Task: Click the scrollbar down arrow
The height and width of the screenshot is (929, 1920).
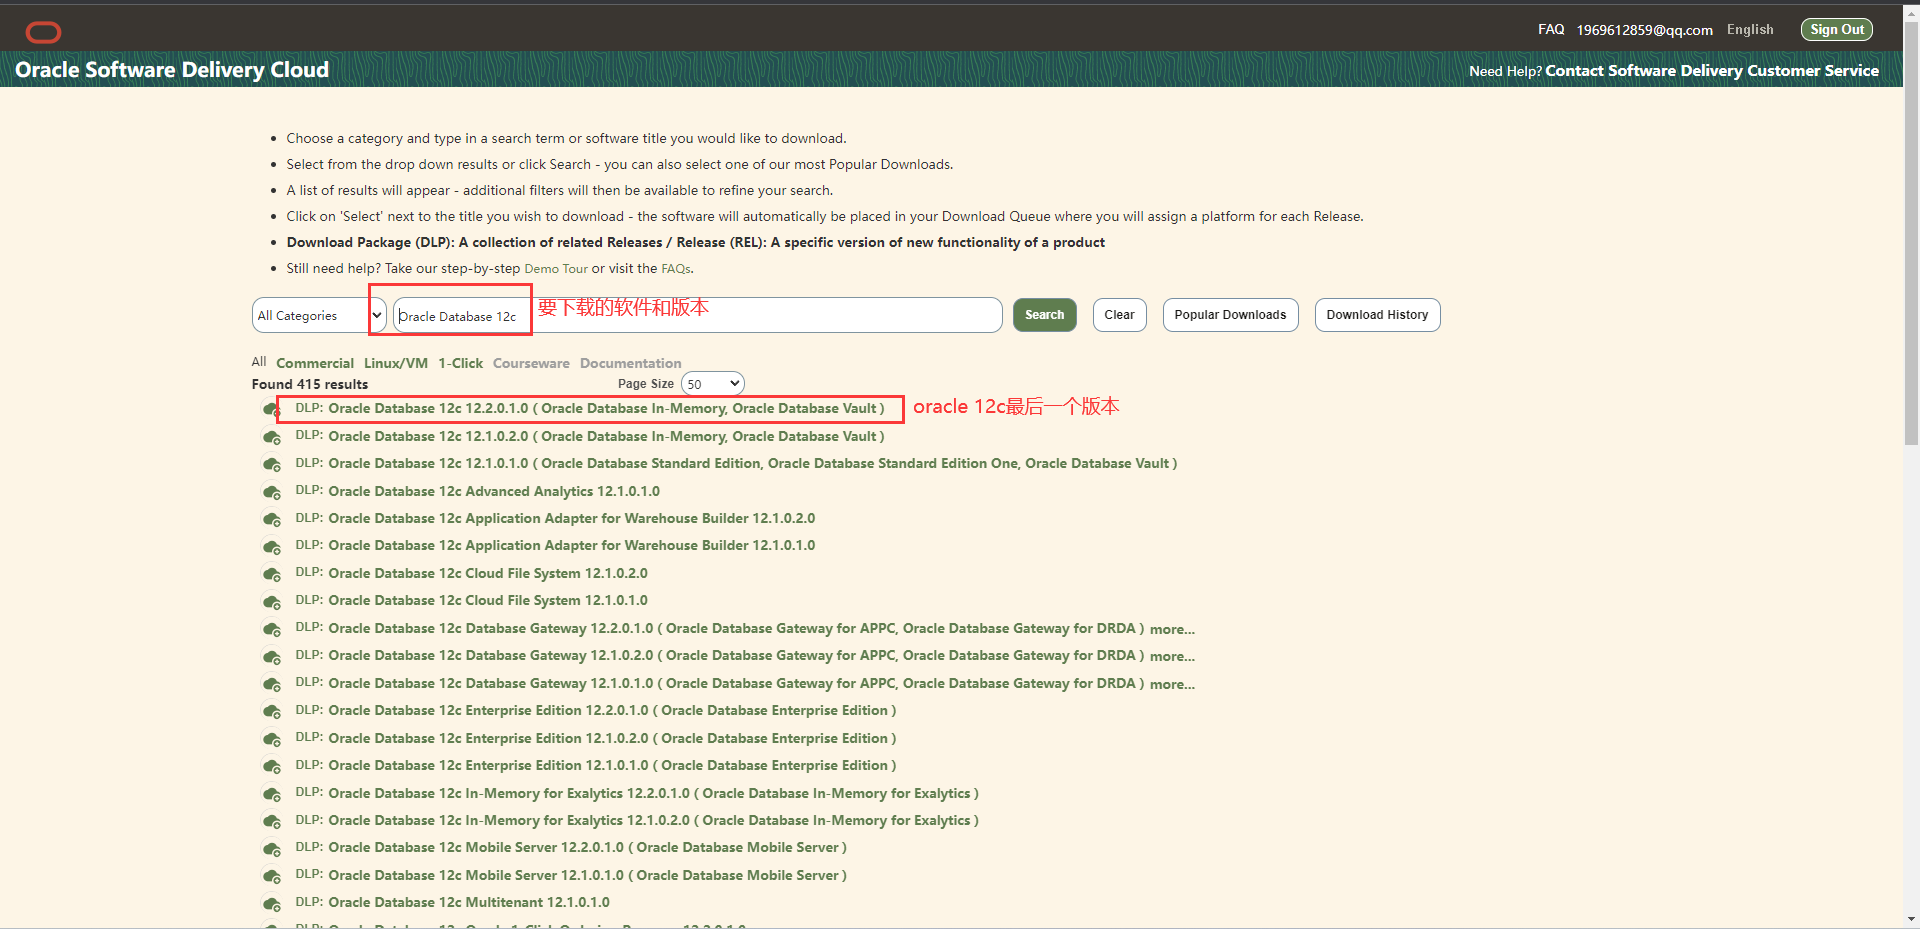Action: coord(1911,919)
